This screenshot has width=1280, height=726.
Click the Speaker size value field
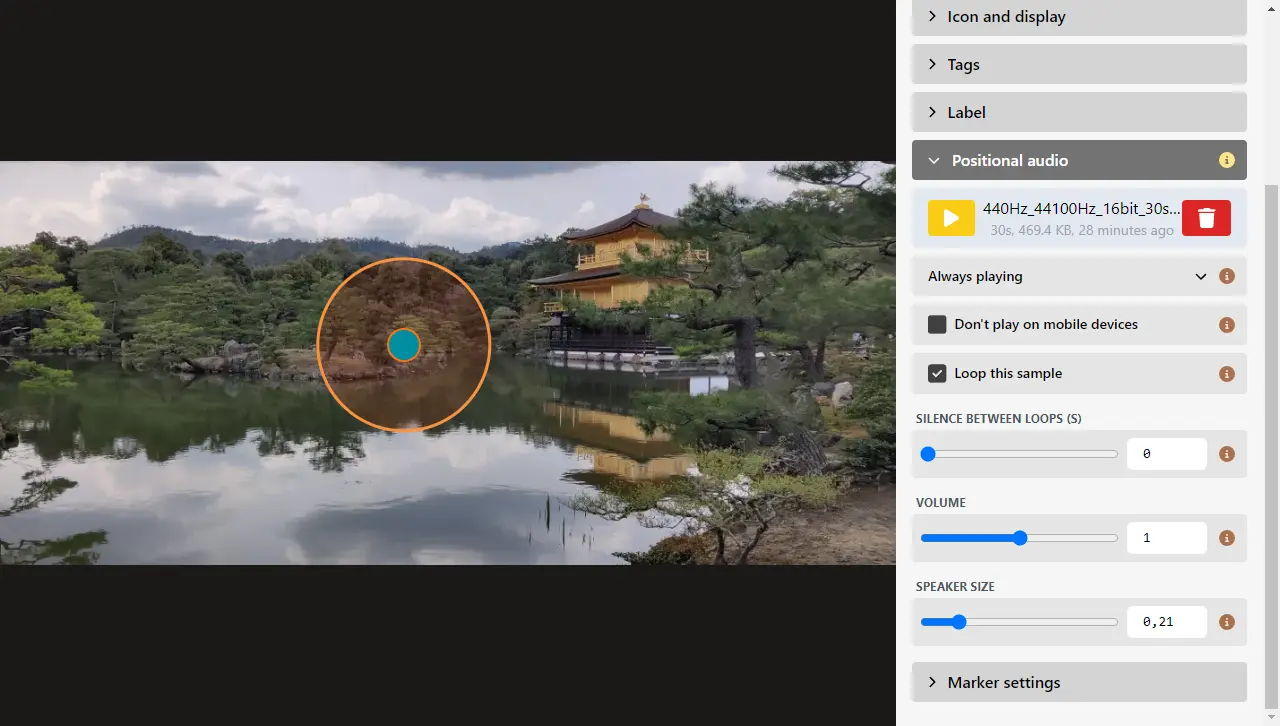1166,622
